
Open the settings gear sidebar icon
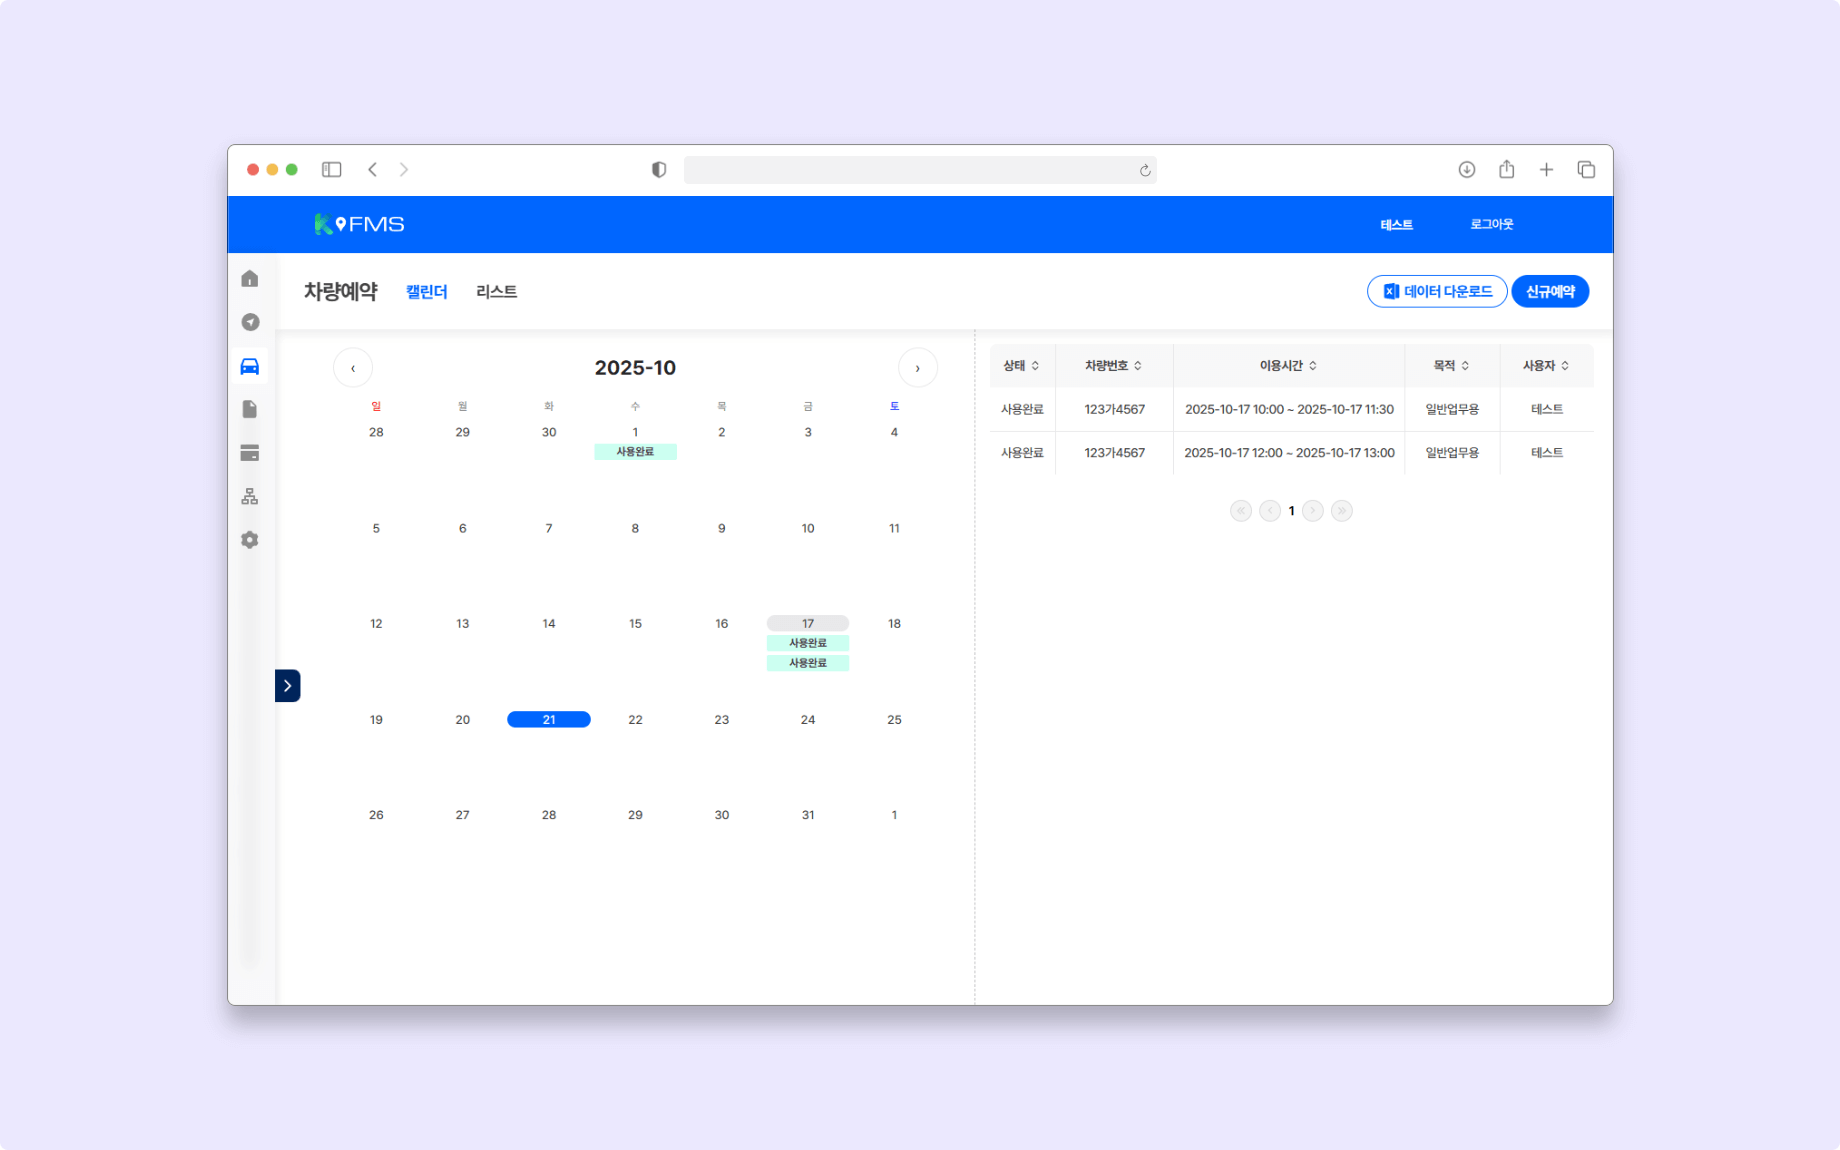pos(249,539)
